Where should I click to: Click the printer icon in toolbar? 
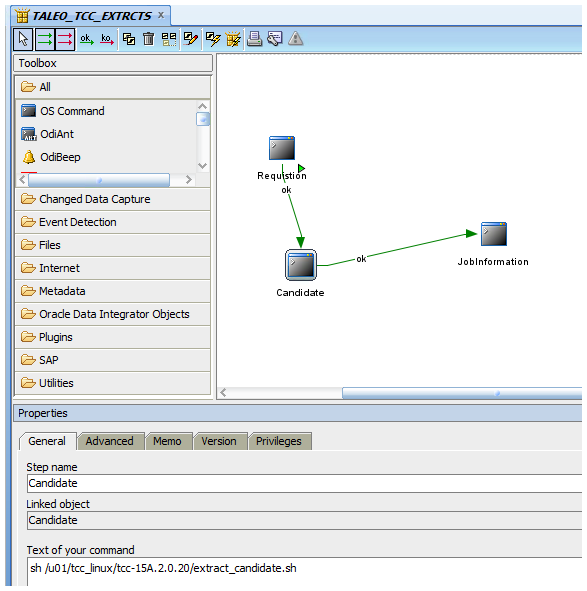point(254,39)
